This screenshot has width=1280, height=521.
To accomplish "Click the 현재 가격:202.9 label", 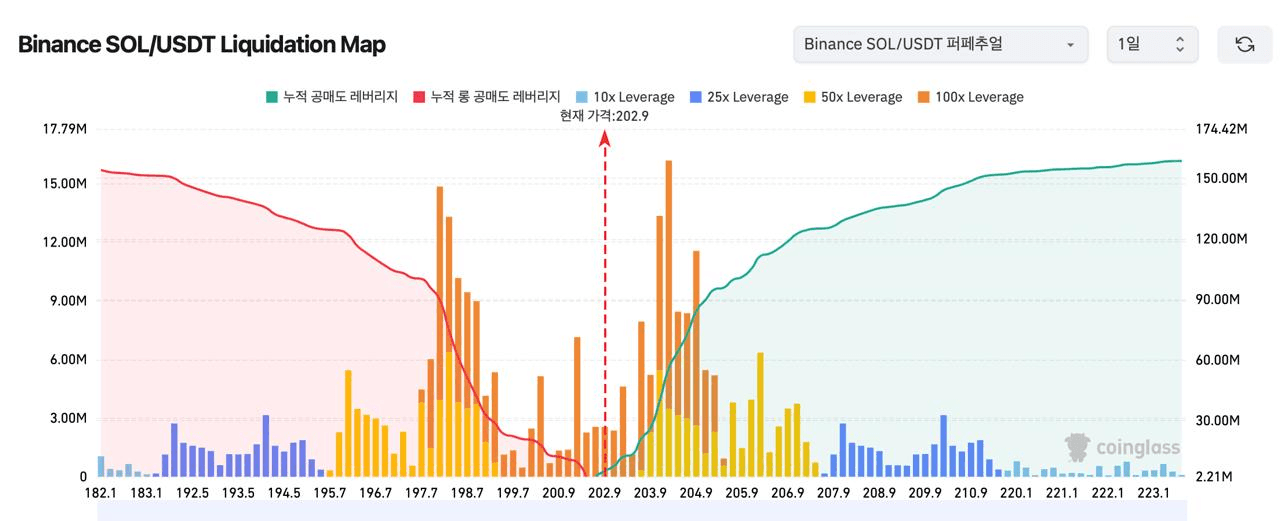I will pyautogui.click(x=605, y=116).
